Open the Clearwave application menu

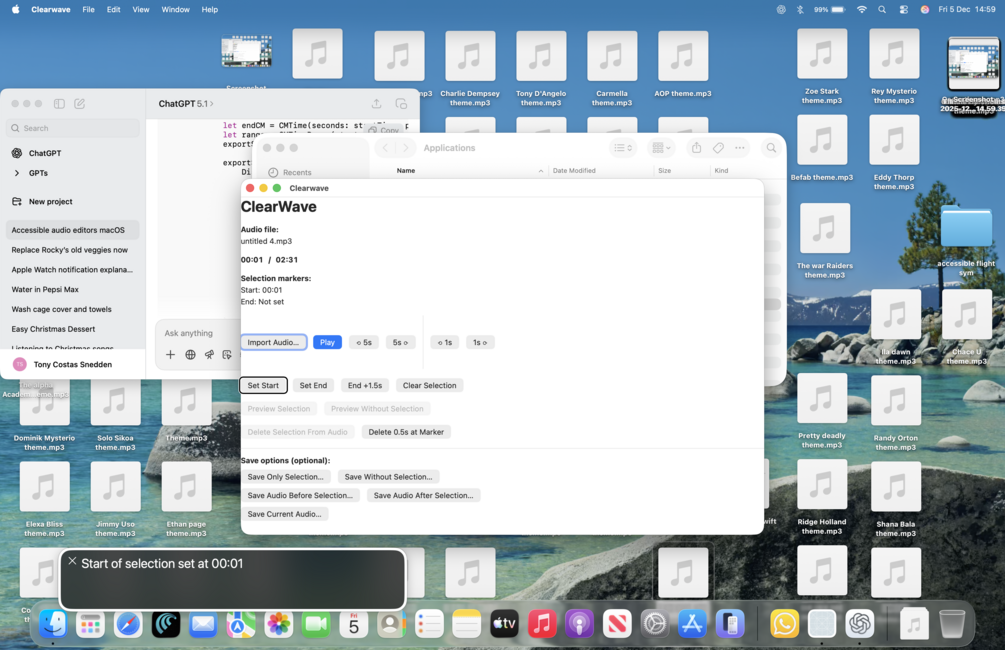[51, 10]
